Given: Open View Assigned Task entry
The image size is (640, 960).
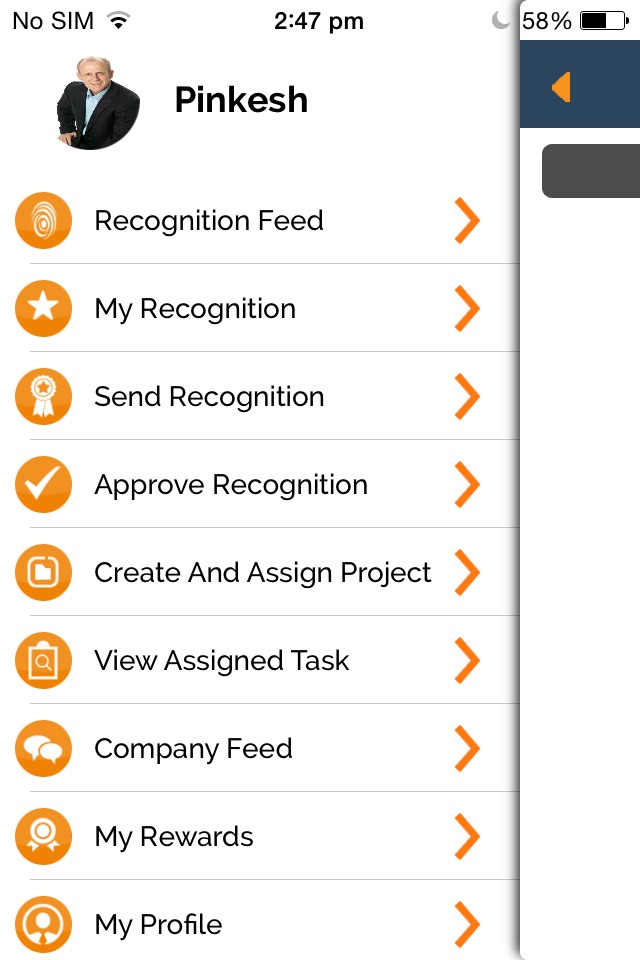Looking at the screenshot, I should pyautogui.click(x=260, y=661).
